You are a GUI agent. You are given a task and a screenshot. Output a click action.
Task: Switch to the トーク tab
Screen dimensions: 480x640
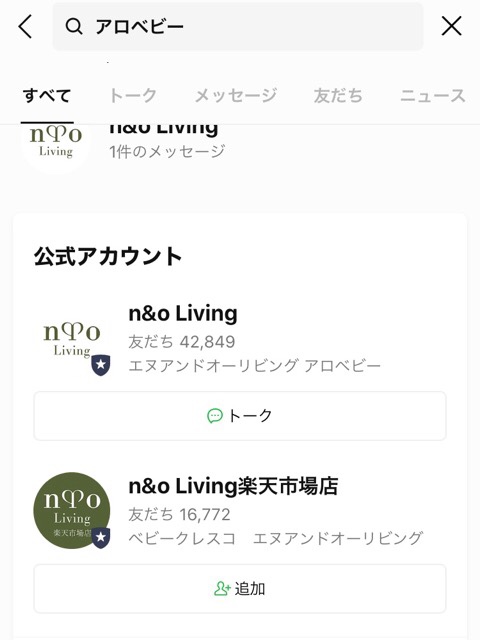tap(133, 96)
